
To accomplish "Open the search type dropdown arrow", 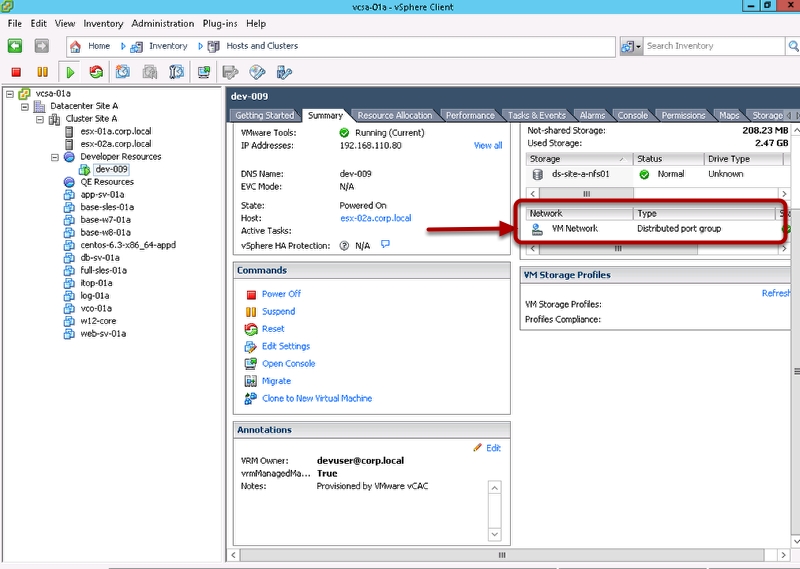I will click(x=638, y=47).
